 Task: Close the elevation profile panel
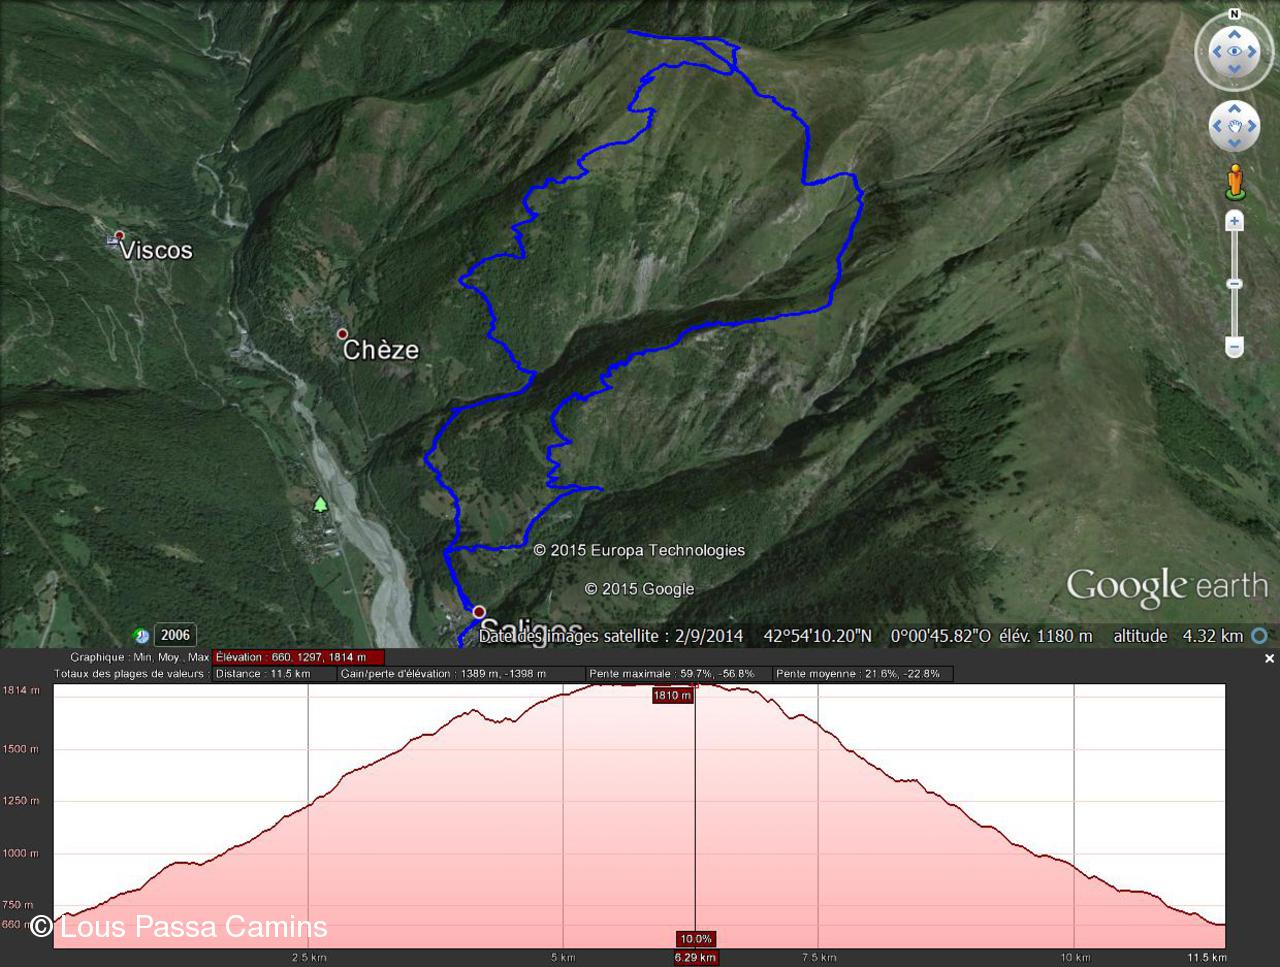point(1269,658)
